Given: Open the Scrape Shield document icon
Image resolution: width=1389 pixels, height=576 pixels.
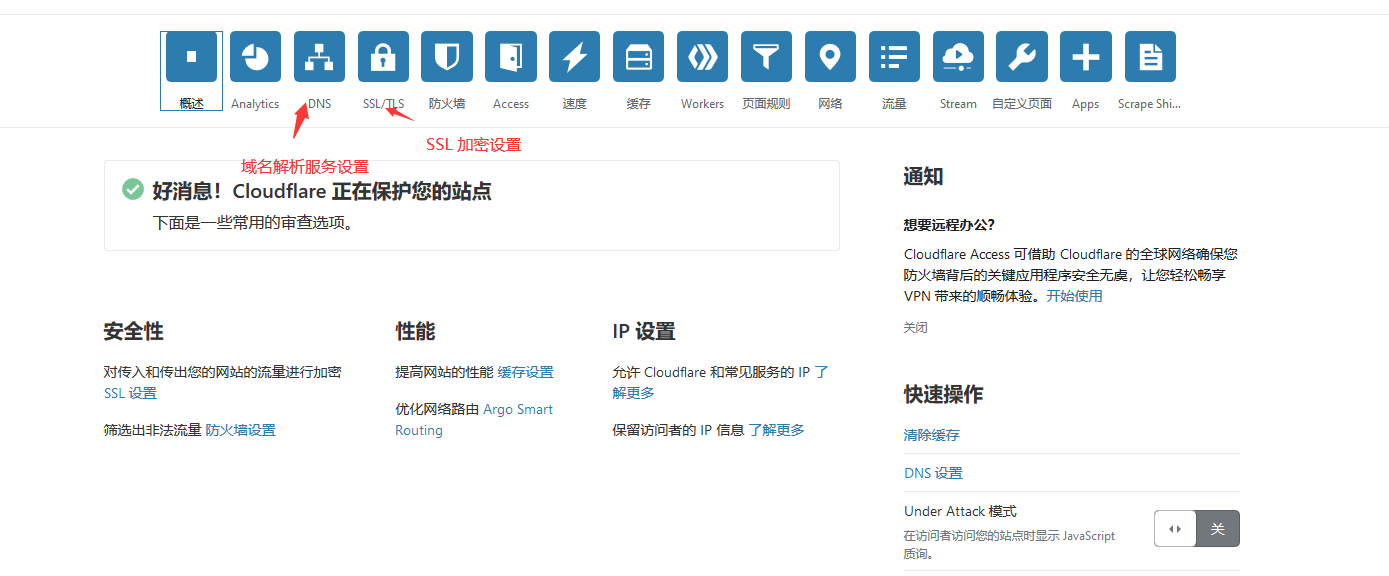Looking at the screenshot, I should coord(1150,57).
